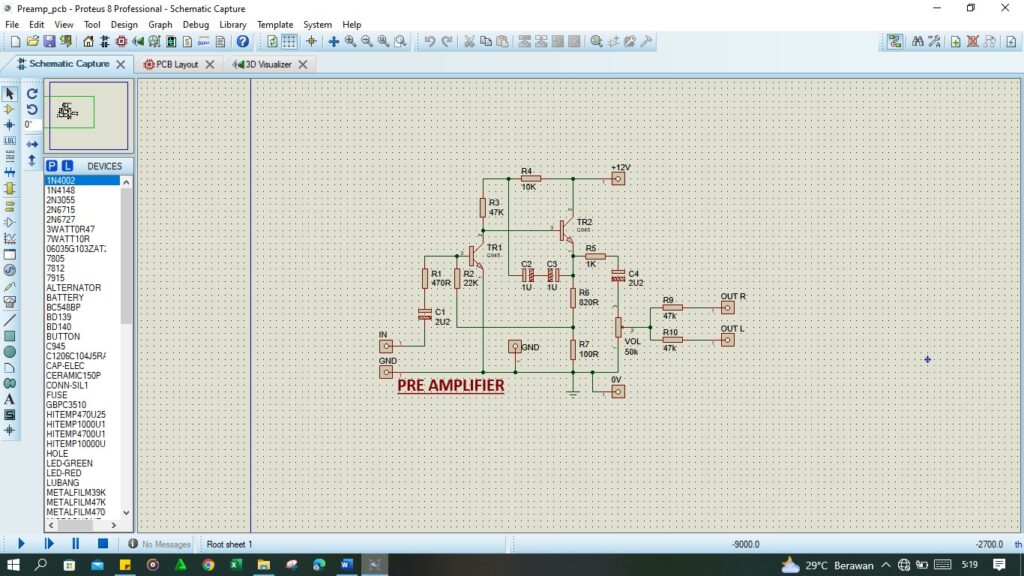
Task: Select the 2D text 'A' tool
Action: point(10,399)
